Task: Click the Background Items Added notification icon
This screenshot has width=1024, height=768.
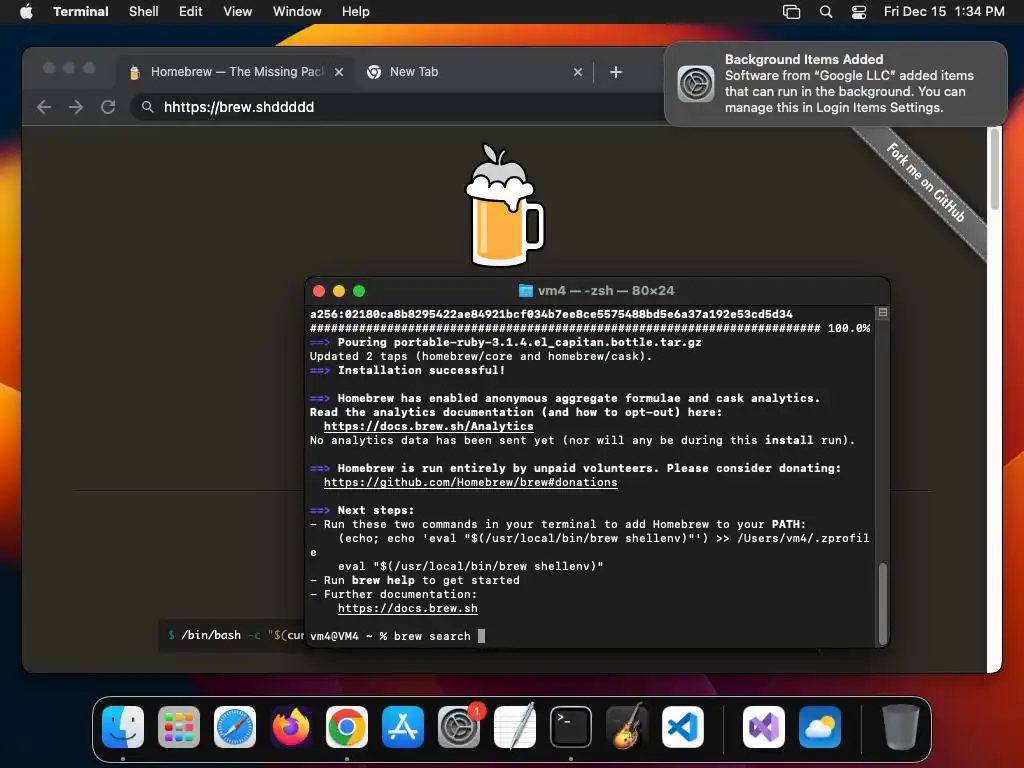Action: click(696, 84)
